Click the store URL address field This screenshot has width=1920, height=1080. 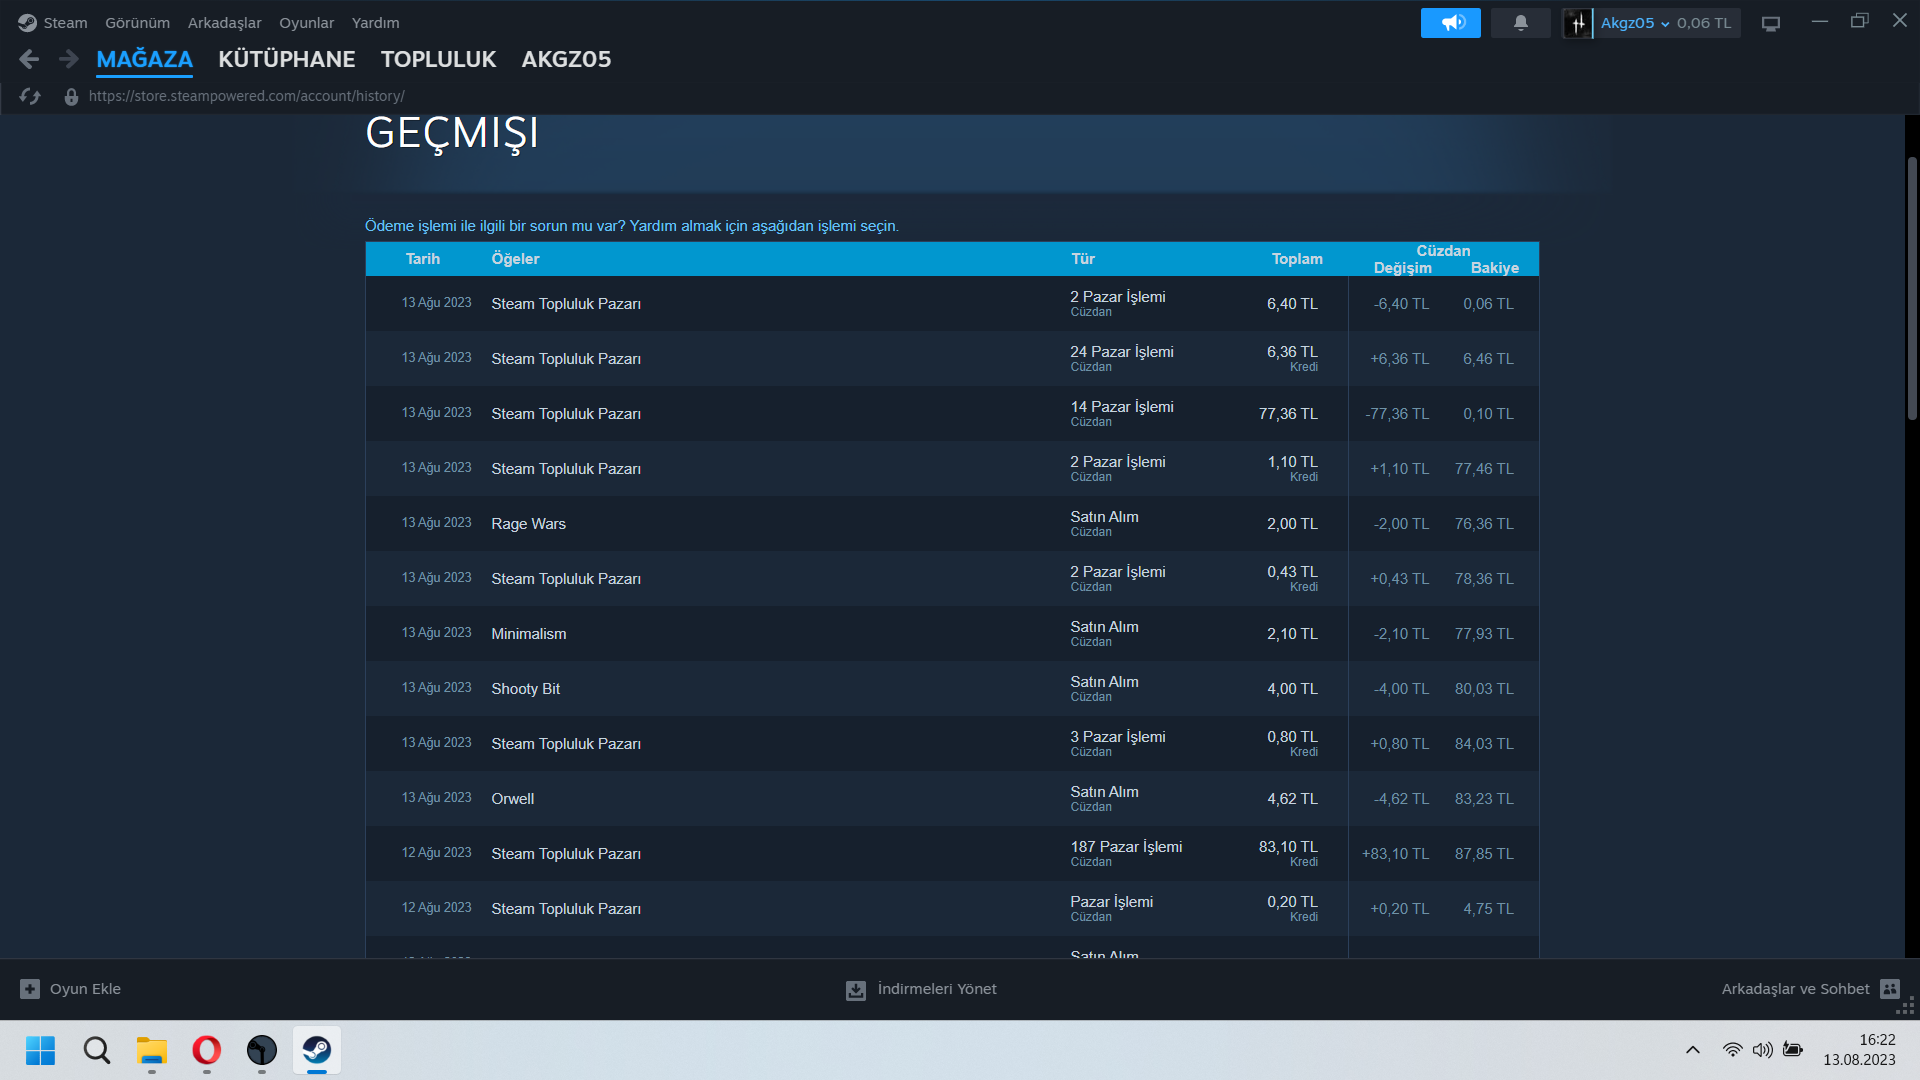246,96
